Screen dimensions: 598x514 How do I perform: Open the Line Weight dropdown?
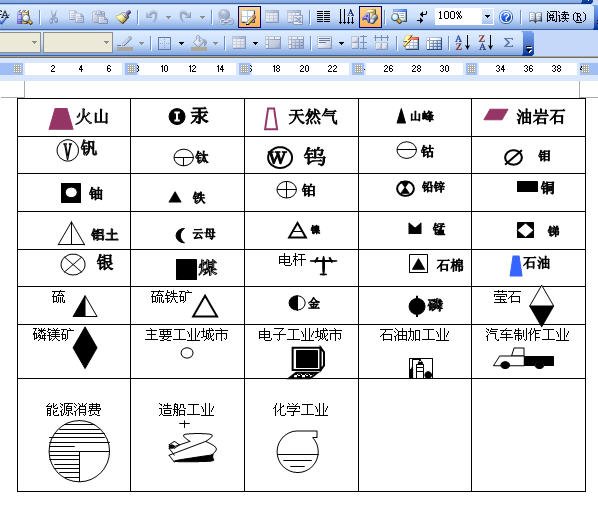107,43
